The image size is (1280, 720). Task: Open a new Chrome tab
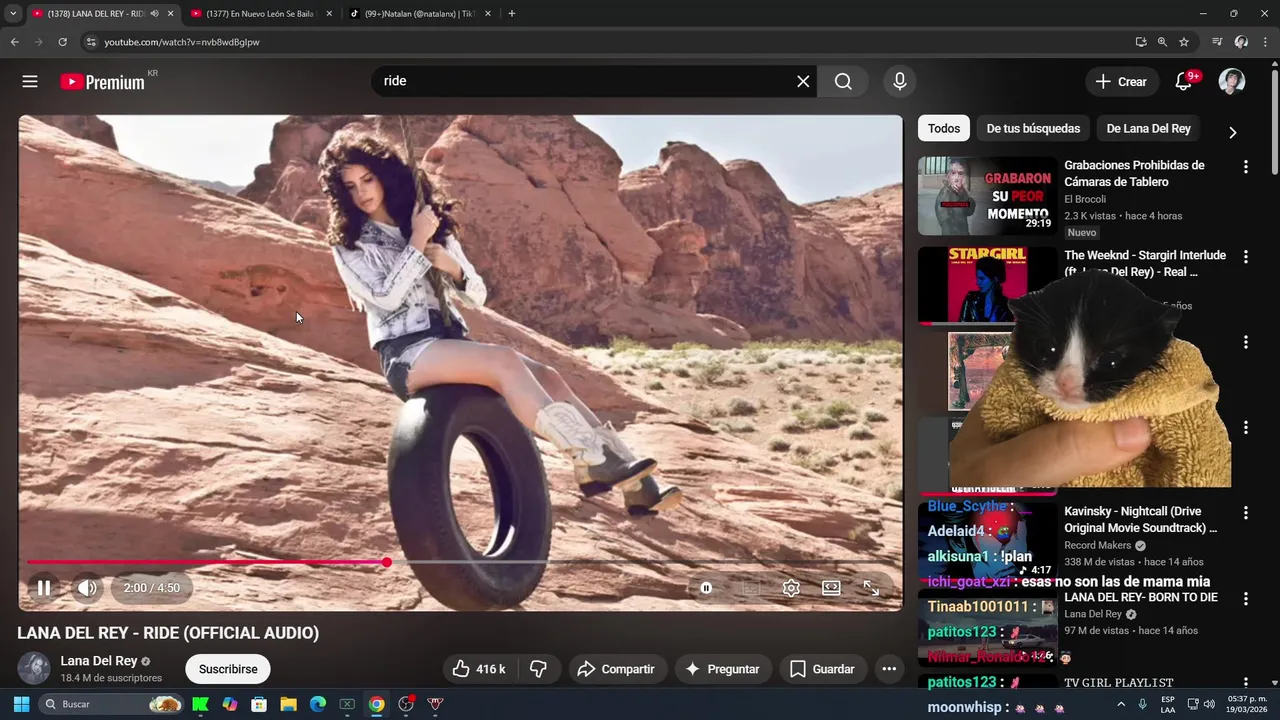point(512,14)
